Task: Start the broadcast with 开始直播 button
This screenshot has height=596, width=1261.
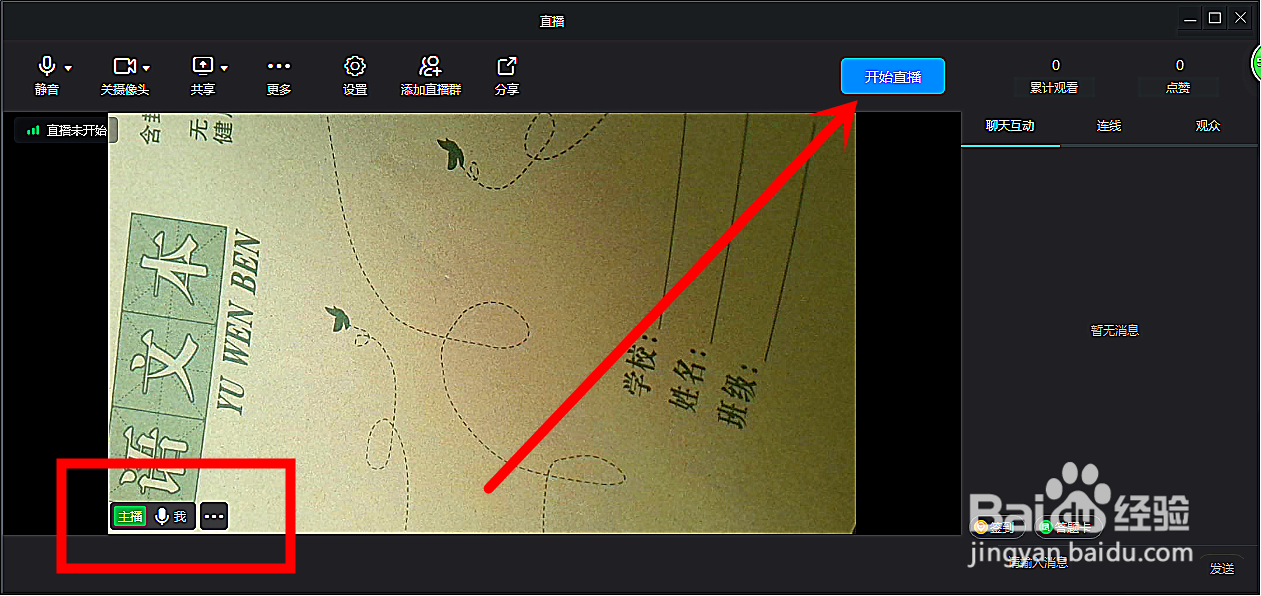Action: [893, 76]
